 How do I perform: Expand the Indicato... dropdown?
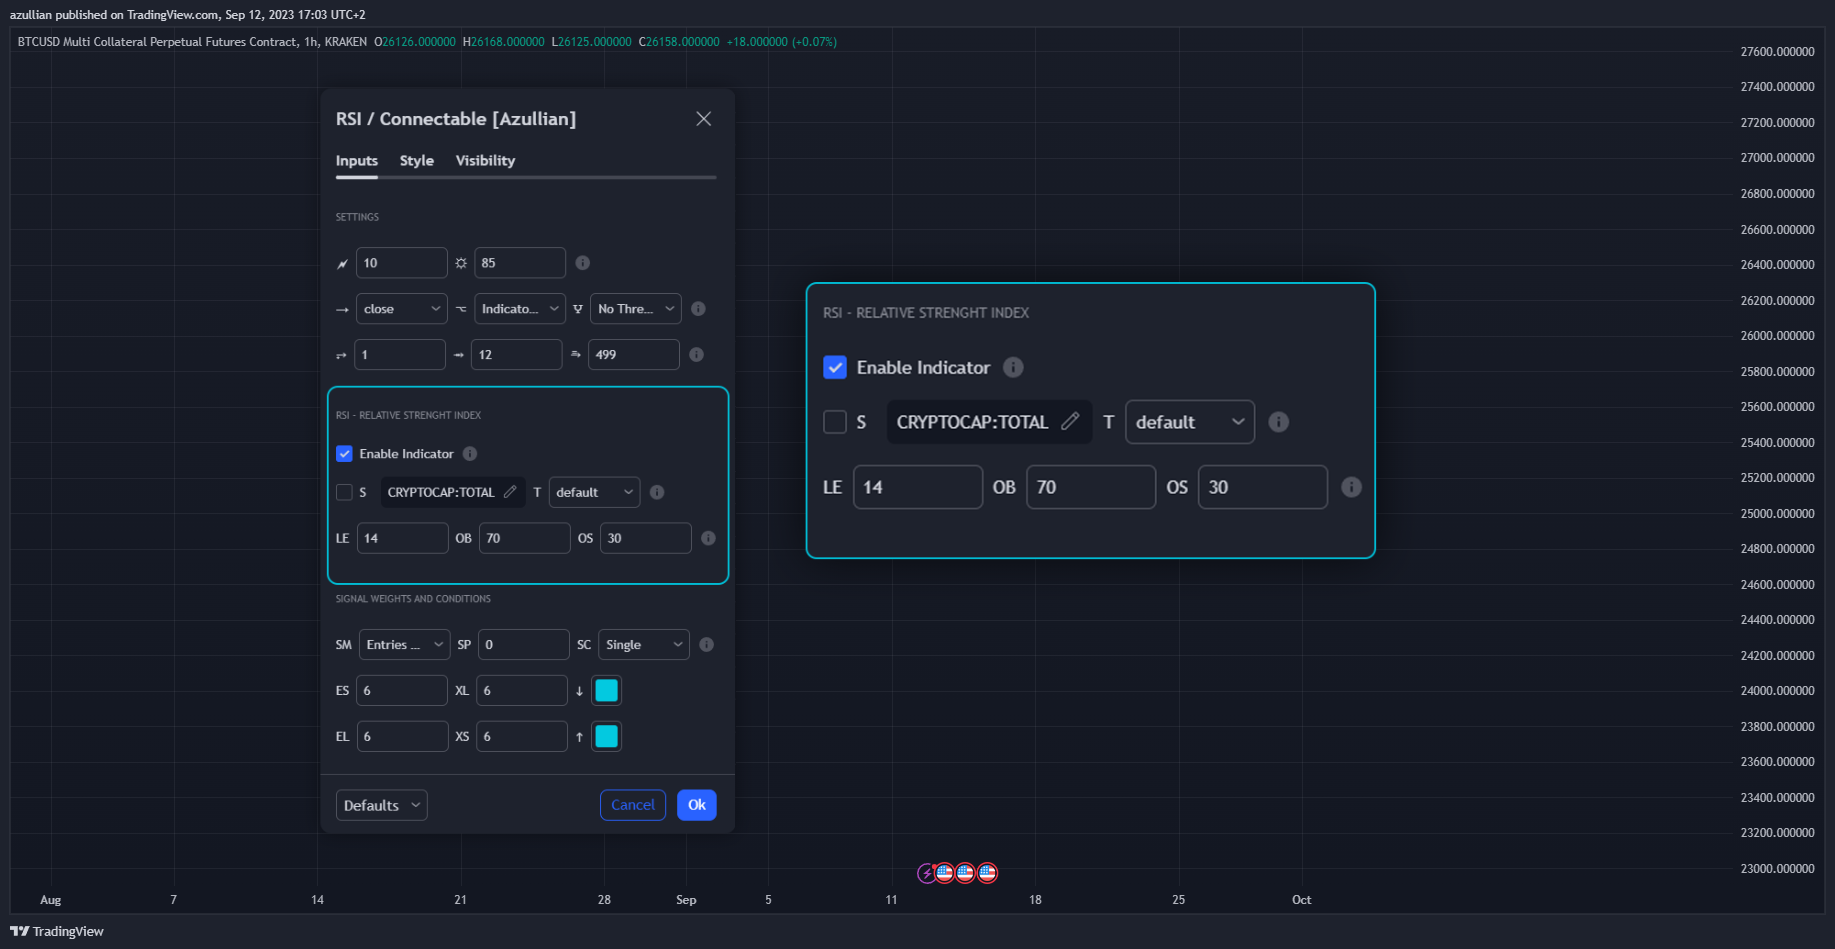[x=520, y=309]
